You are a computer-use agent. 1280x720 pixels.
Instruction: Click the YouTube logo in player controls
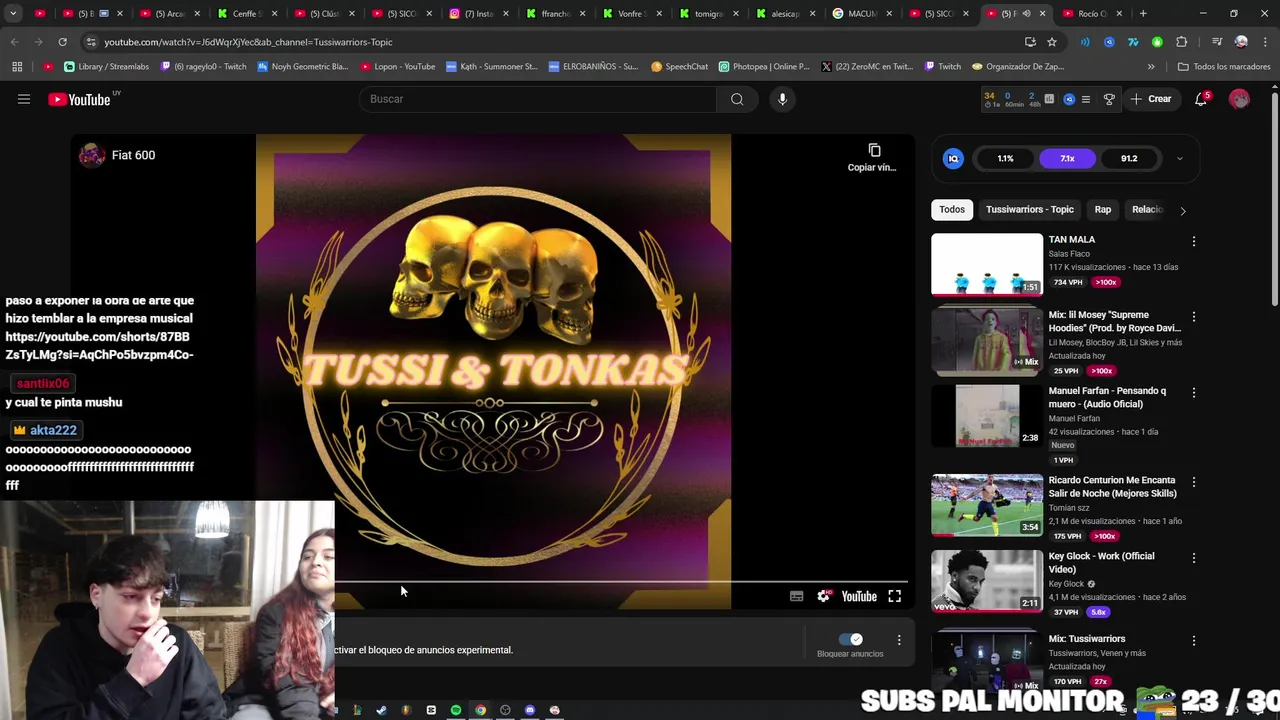pyautogui.click(x=859, y=596)
